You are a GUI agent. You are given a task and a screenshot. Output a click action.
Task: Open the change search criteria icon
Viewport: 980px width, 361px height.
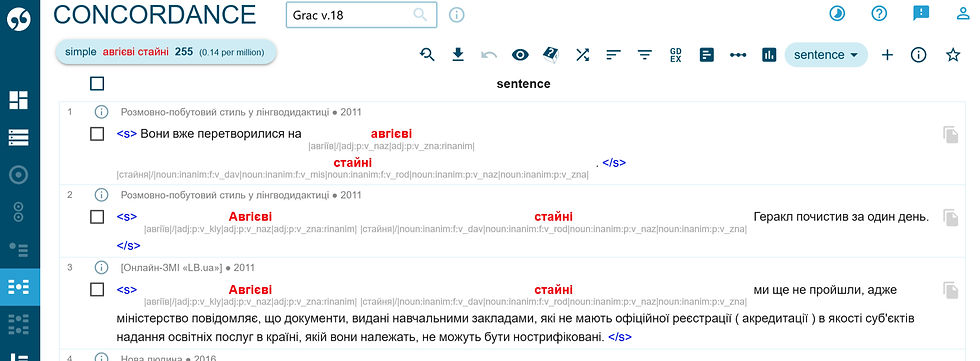coord(427,55)
